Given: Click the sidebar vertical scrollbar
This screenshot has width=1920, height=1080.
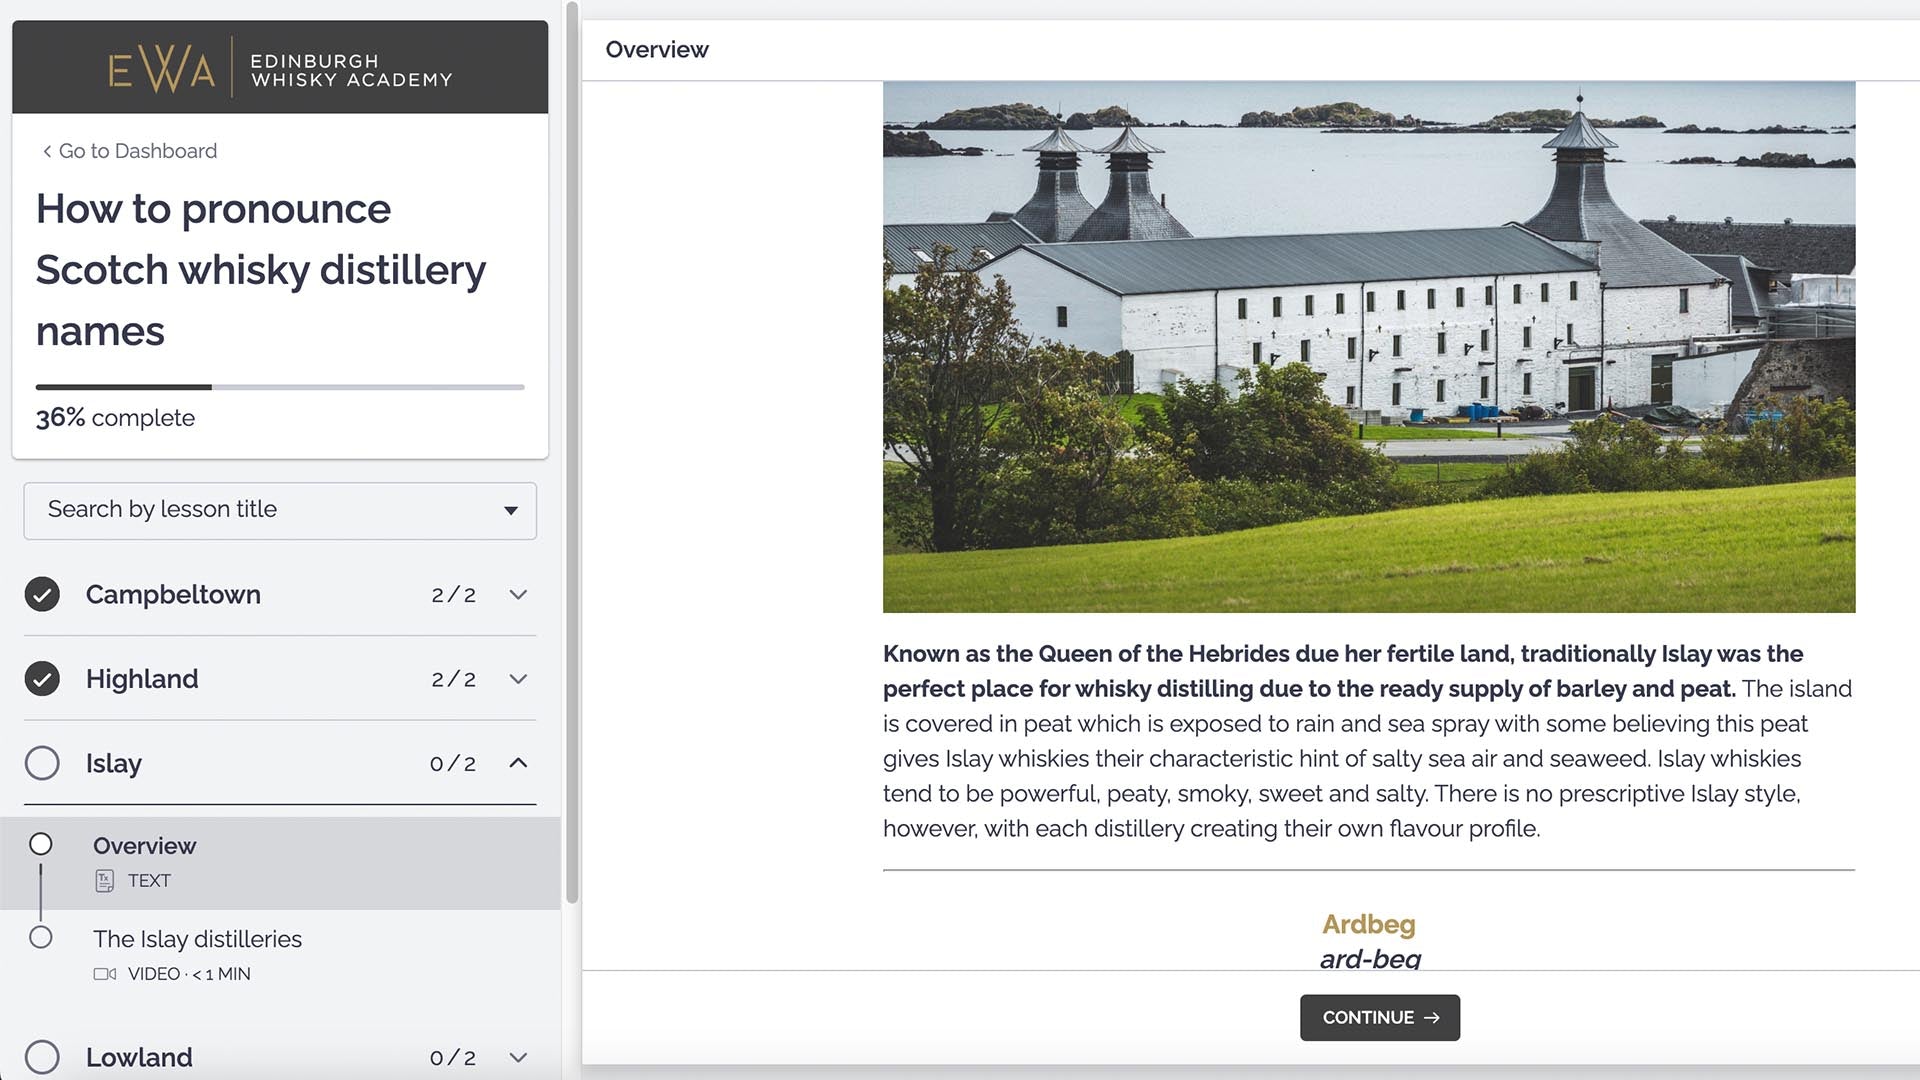Looking at the screenshot, I should click(572, 450).
